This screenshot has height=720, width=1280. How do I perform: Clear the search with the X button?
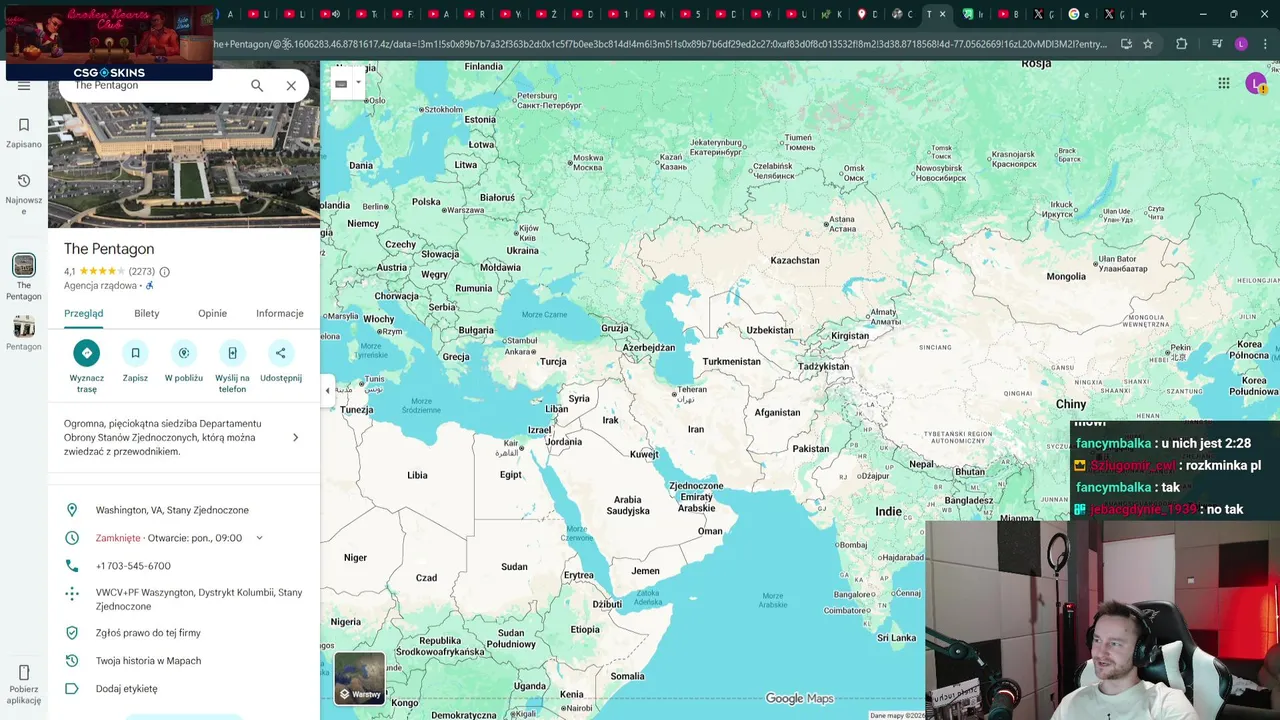291,86
